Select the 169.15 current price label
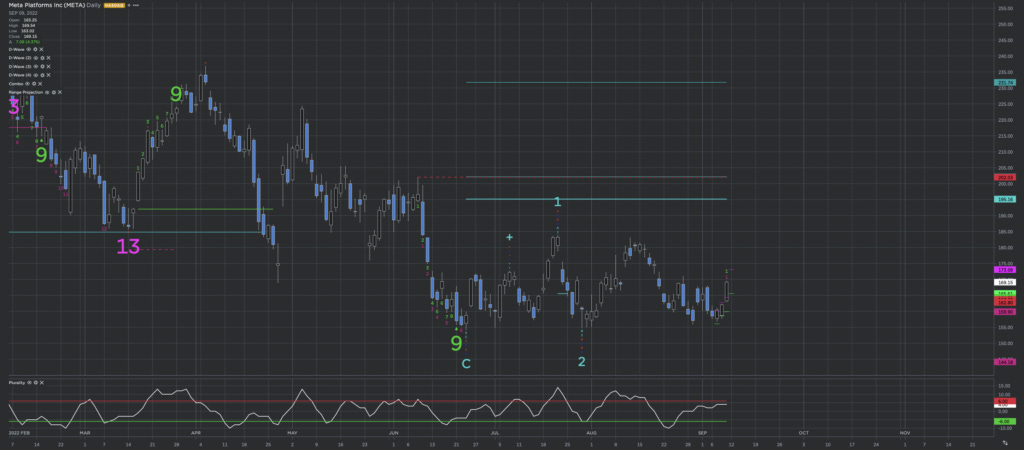Image resolution: width=1024 pixels, height=450 pixels. (1005, 282)
